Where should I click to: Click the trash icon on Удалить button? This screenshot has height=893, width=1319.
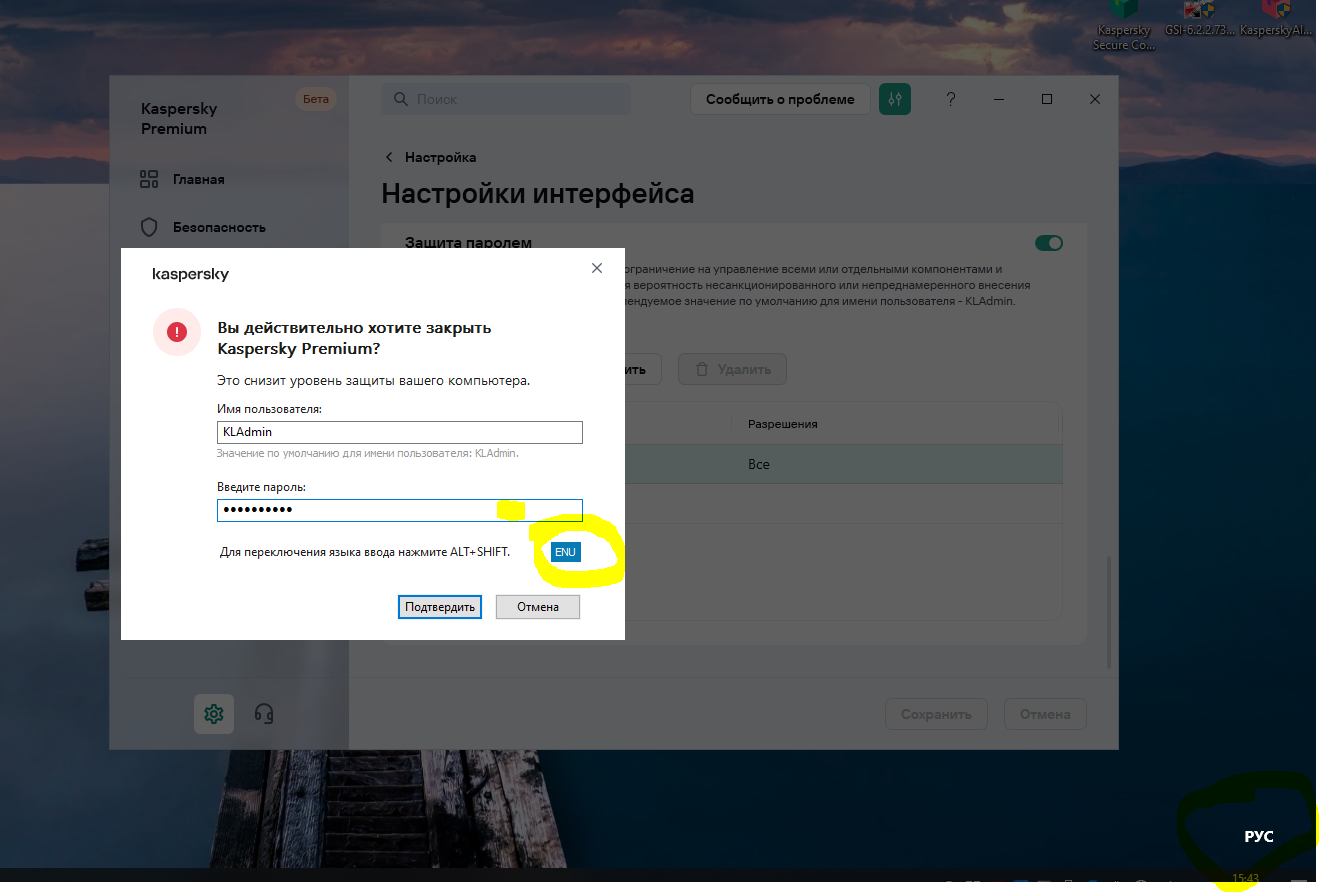pyautogui.click(x=702, y=369)
